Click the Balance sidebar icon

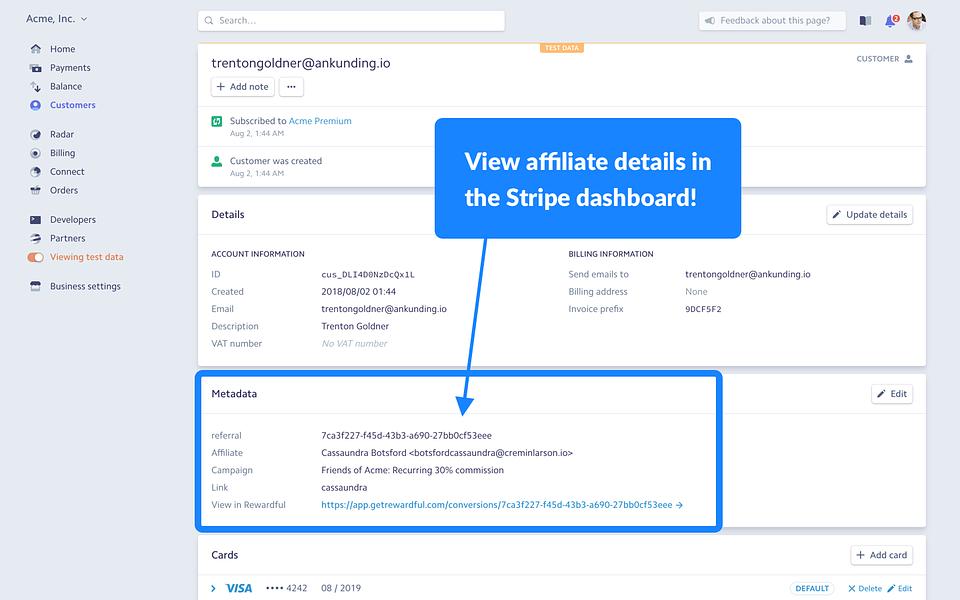pos(36,87)
